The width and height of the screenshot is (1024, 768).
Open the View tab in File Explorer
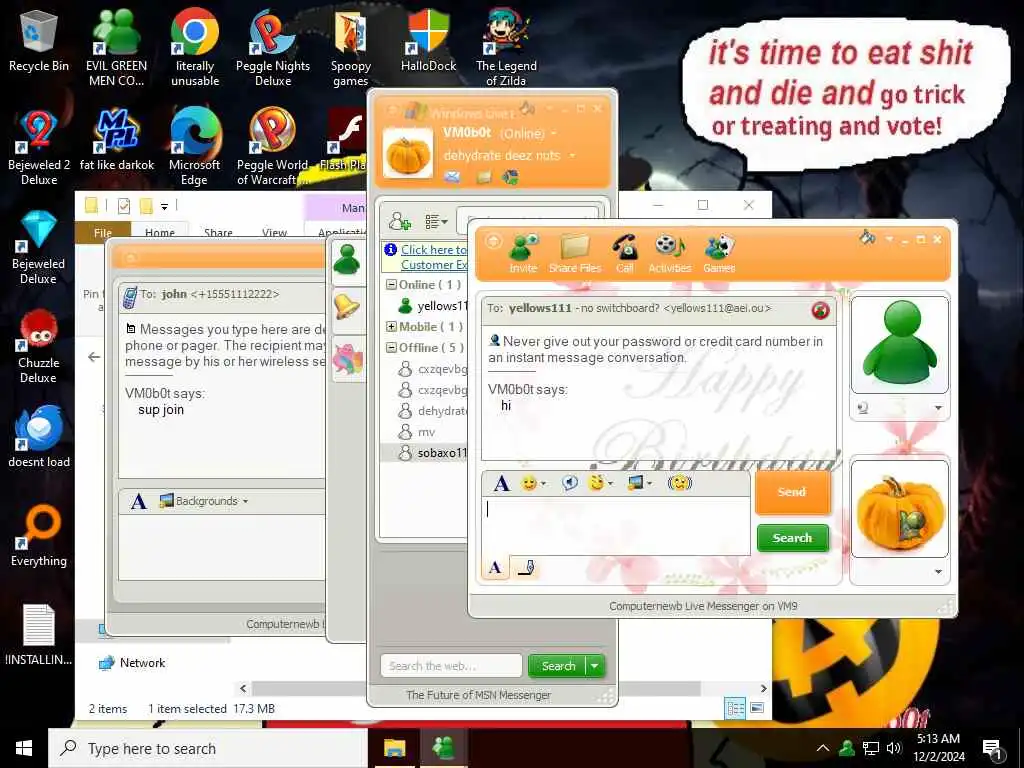tap(274, 232)
